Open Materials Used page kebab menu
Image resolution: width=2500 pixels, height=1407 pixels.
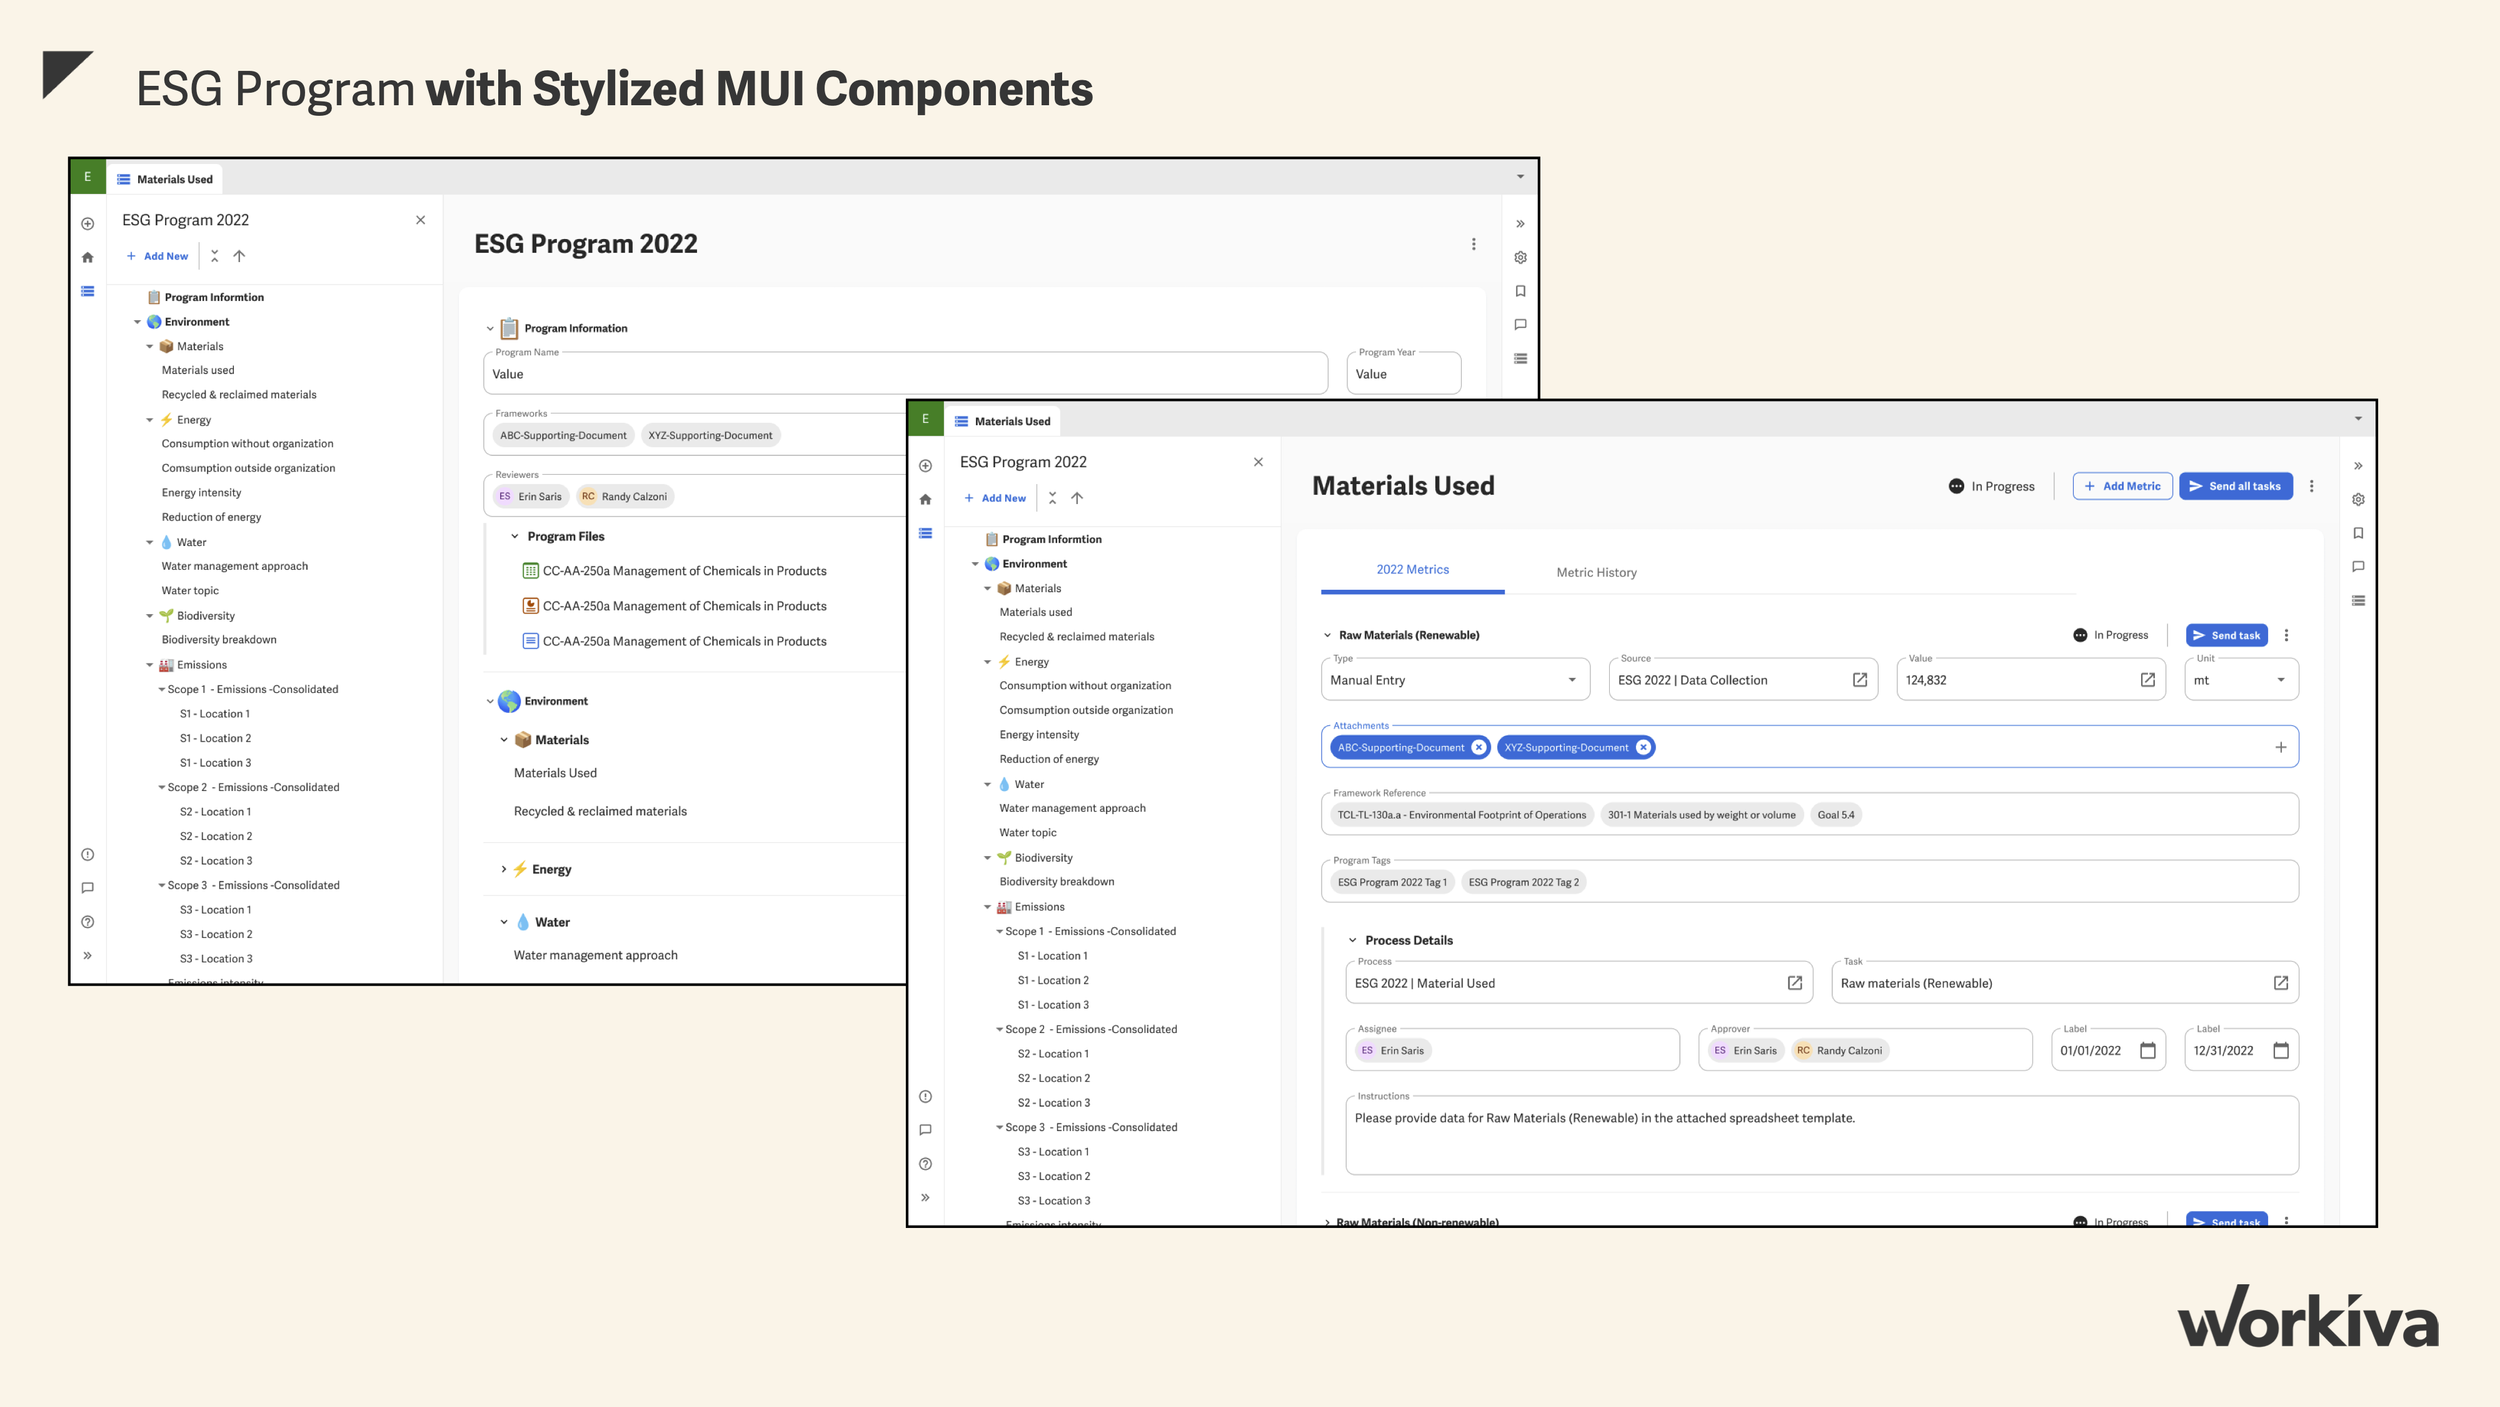2311,486
